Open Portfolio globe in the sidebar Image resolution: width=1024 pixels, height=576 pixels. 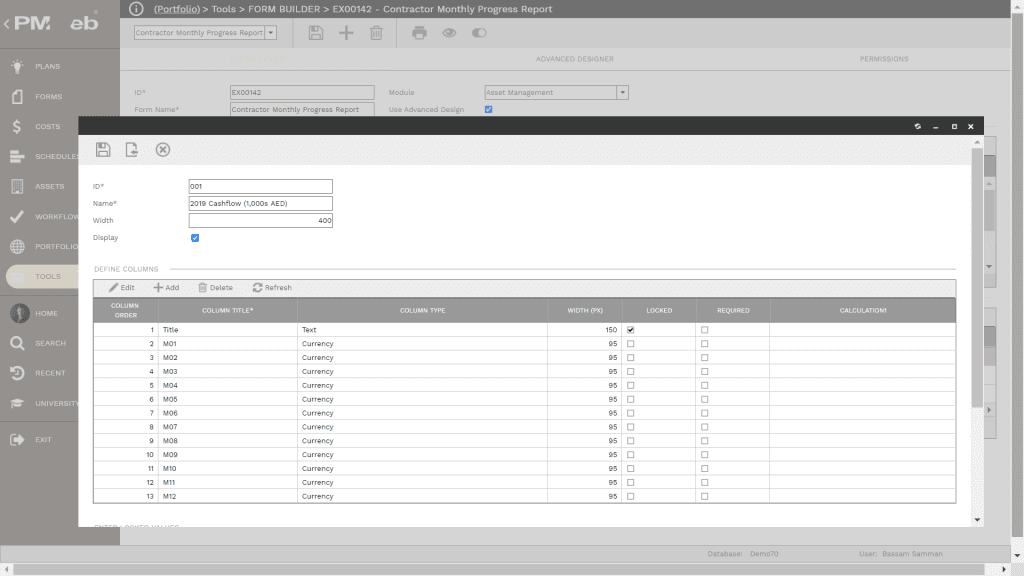pos(18,246)
